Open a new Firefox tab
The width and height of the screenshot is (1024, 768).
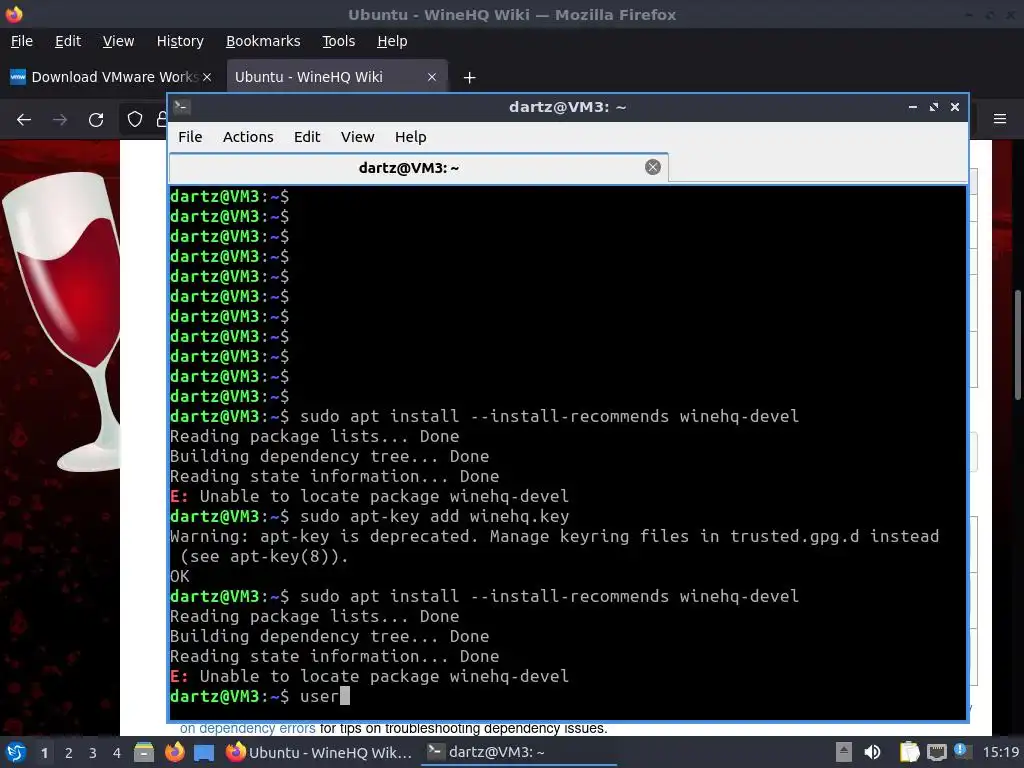pyautogui.click(x=469, y=78)
